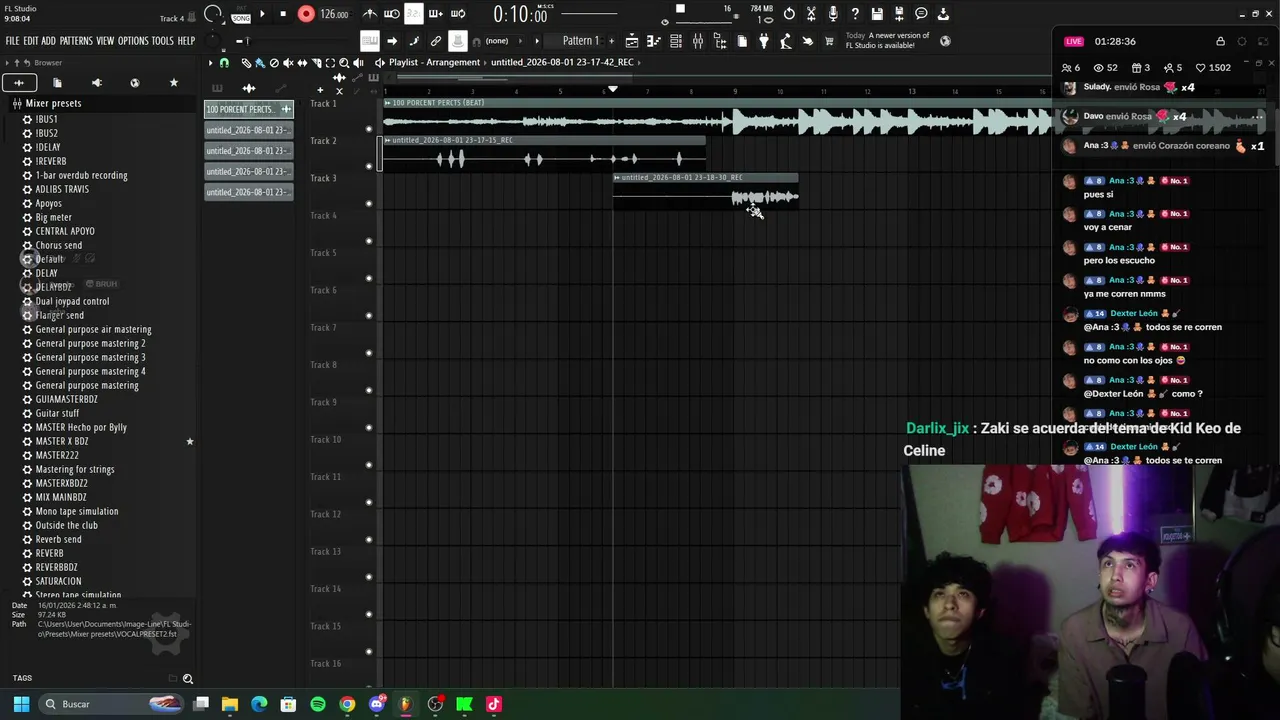This screenshot has height=720, width=1280.
Task: Click the tags search magnifier icon
Action: coord(188,679)
